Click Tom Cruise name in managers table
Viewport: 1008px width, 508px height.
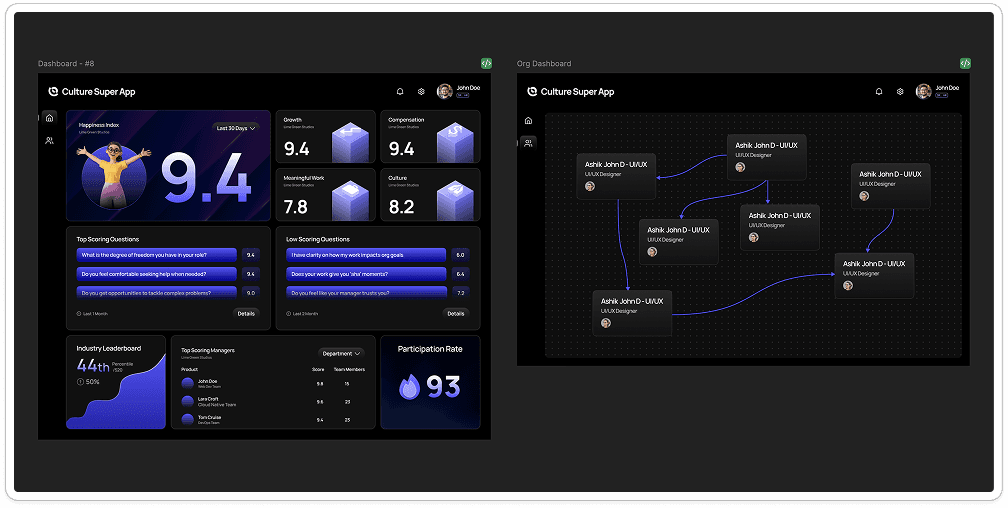(x=210, y=417)
